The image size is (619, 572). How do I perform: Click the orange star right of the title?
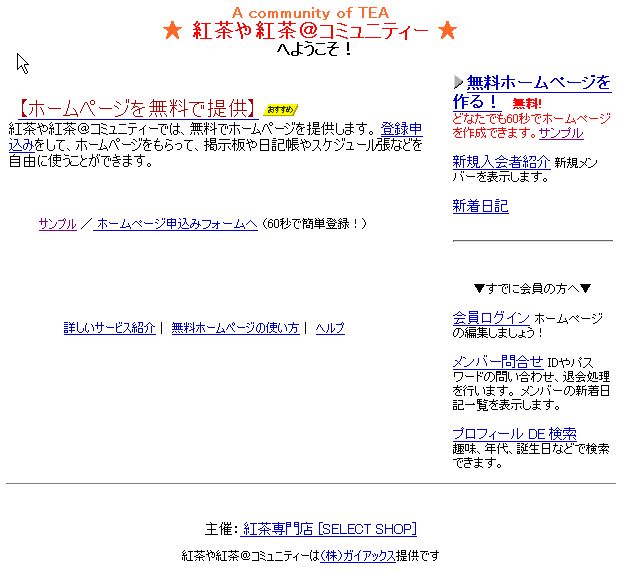pyautogui.click(x=447, y=31)
